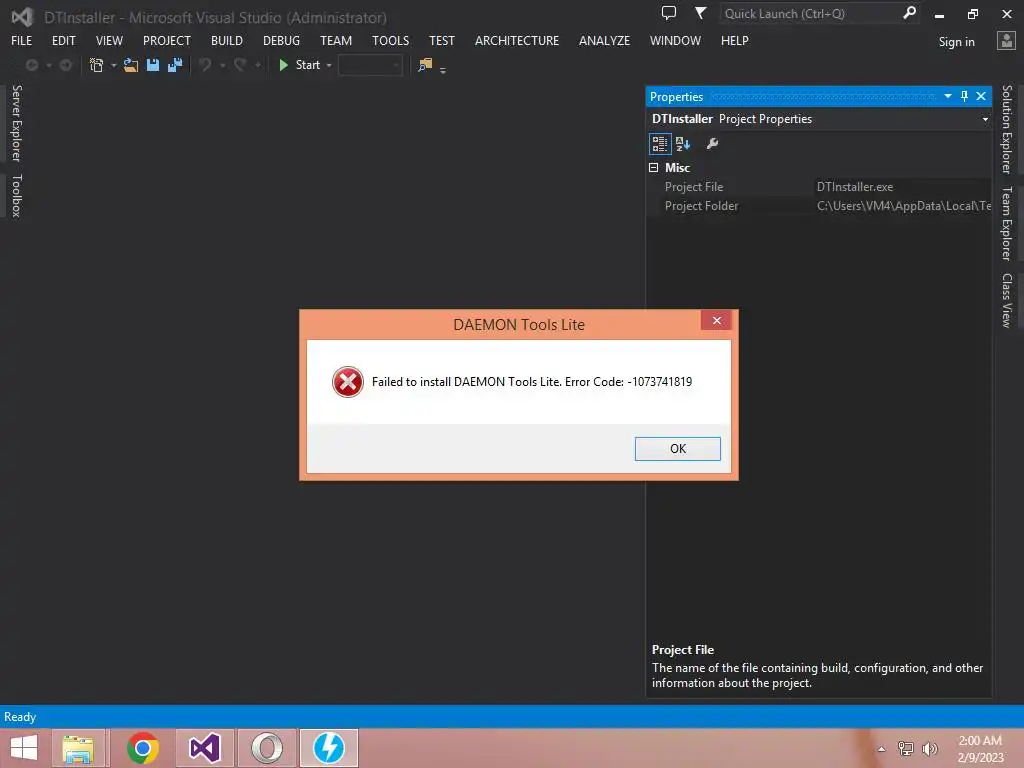This screenshot has height=768, width=1024.
Task: Click the account avatar icon beside Sign in
Action: pos(1006,40)
